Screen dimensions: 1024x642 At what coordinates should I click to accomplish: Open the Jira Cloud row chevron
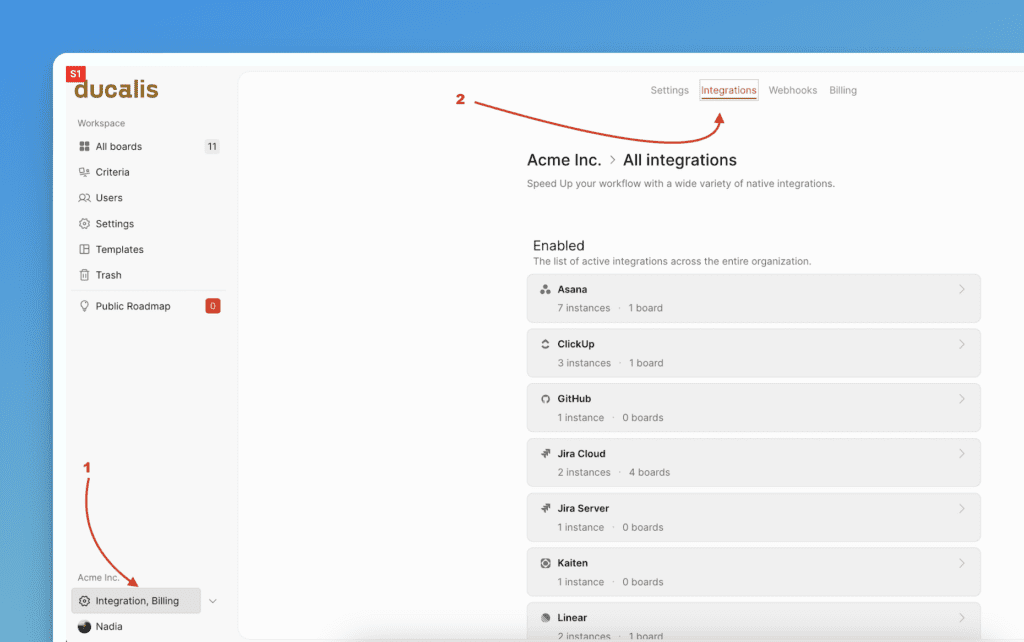pos(962,454)
